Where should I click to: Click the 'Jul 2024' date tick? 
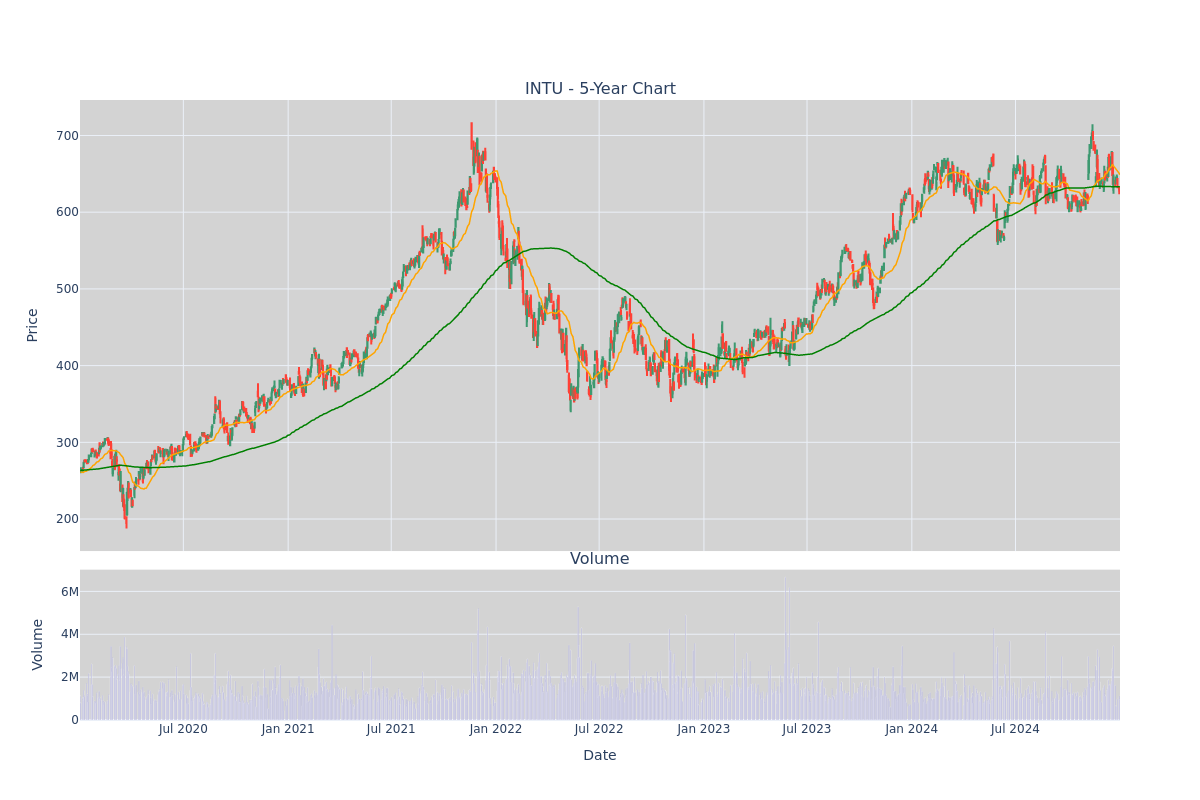(x=1015, y=730)
